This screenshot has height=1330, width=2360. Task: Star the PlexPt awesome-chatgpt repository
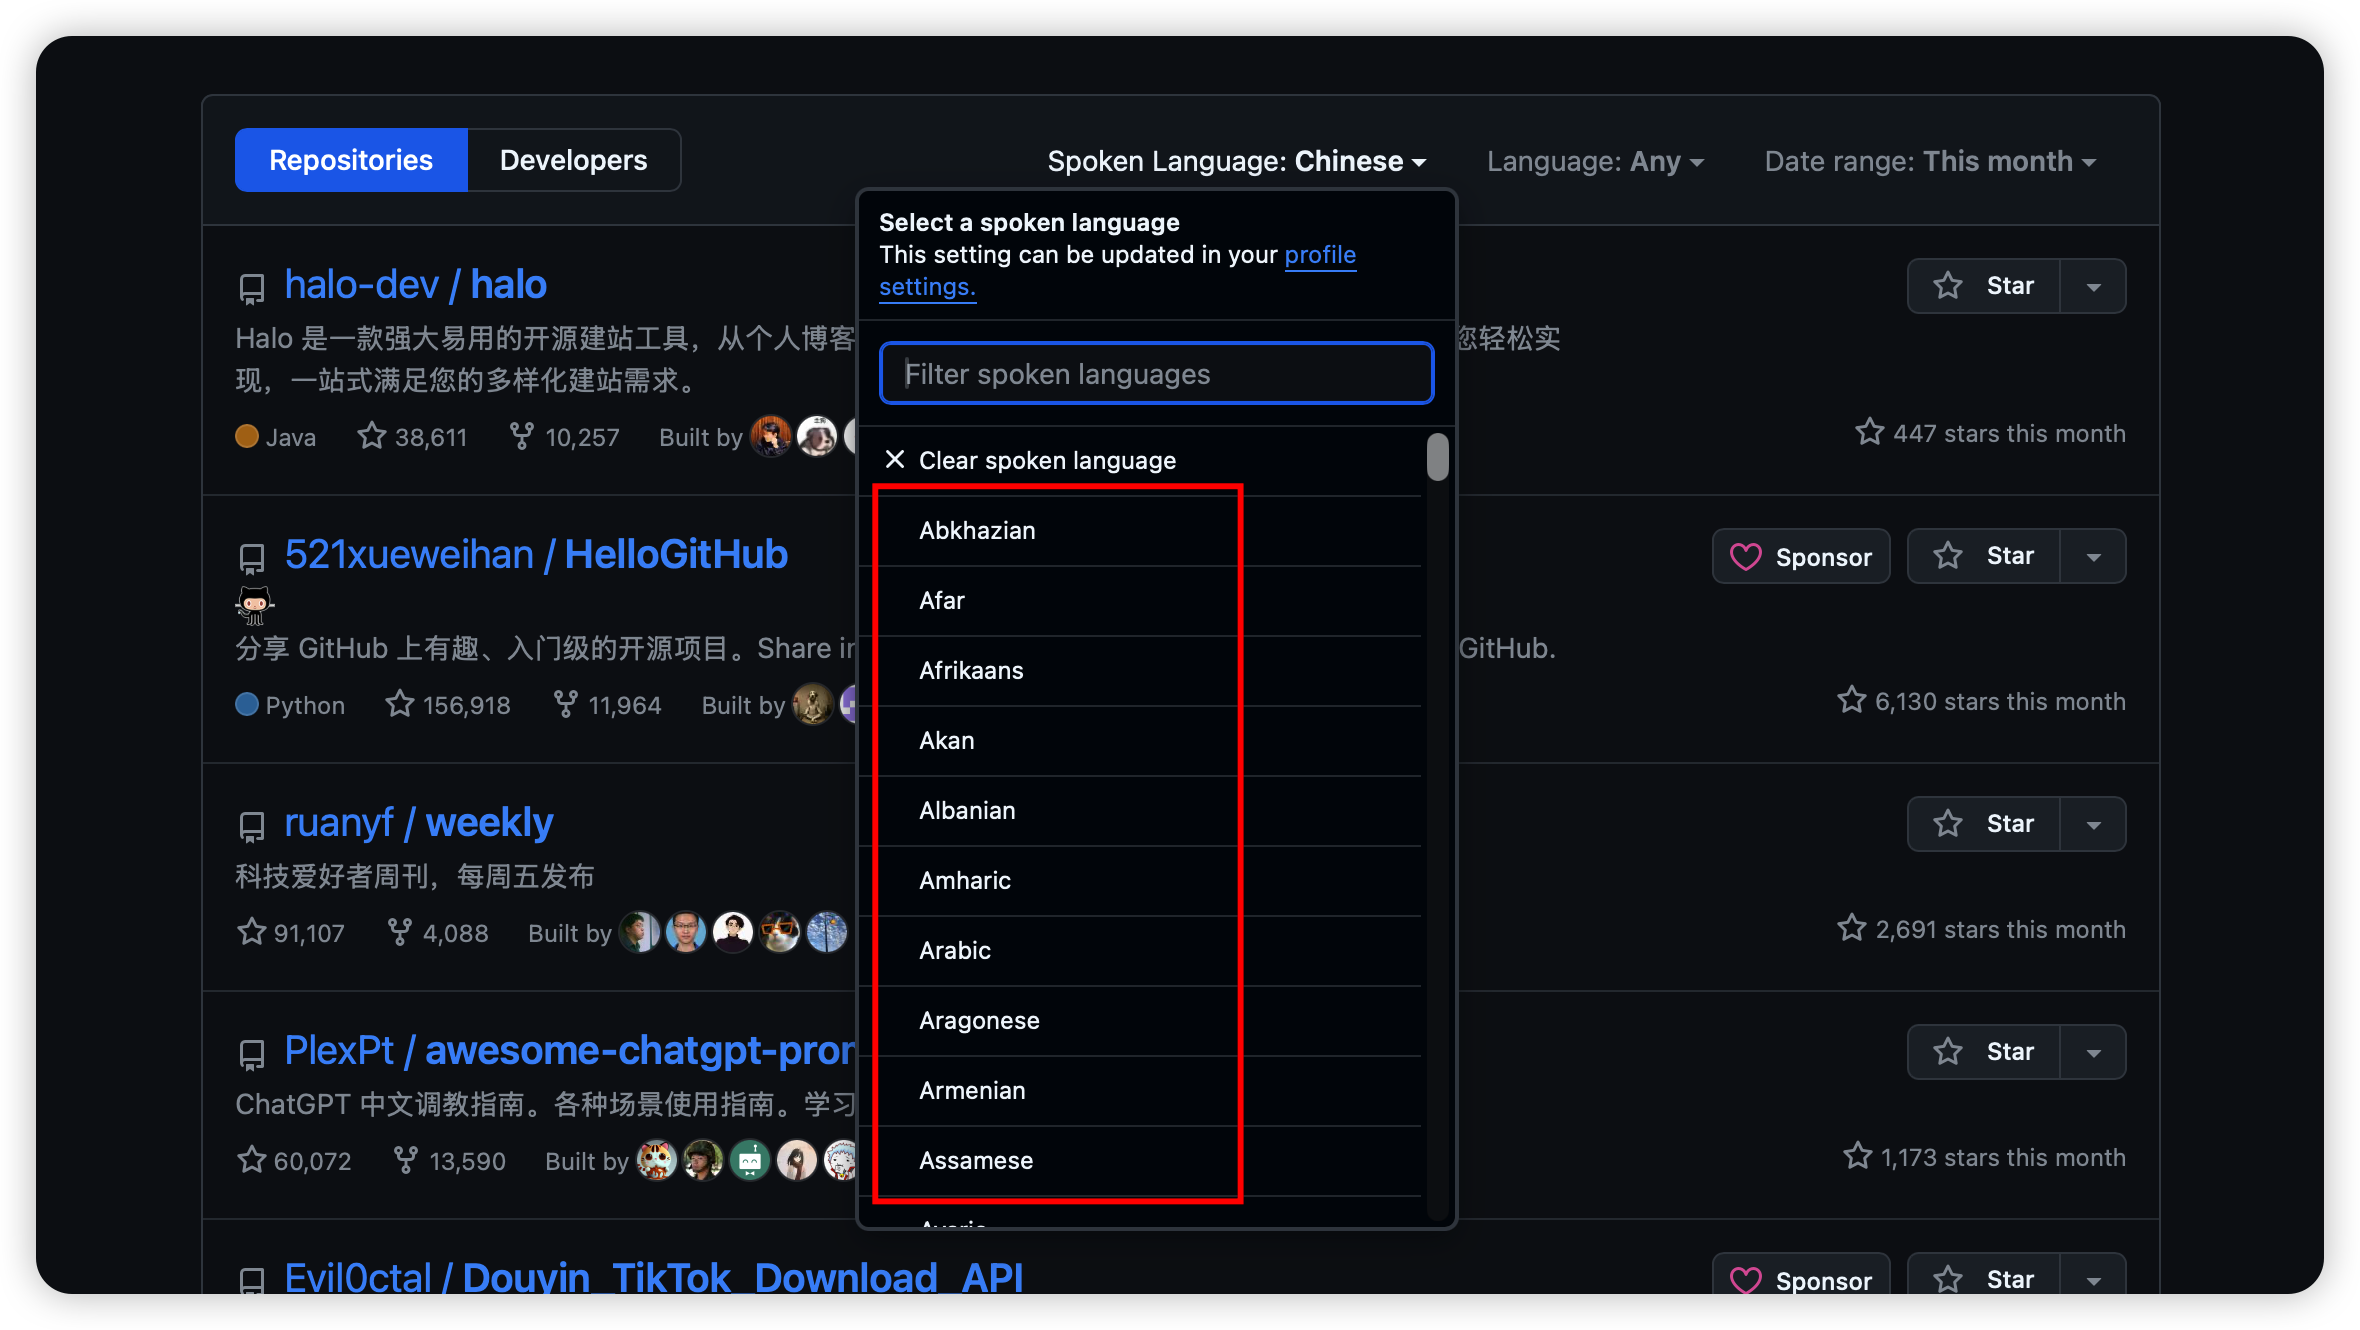point(1984,1052)
